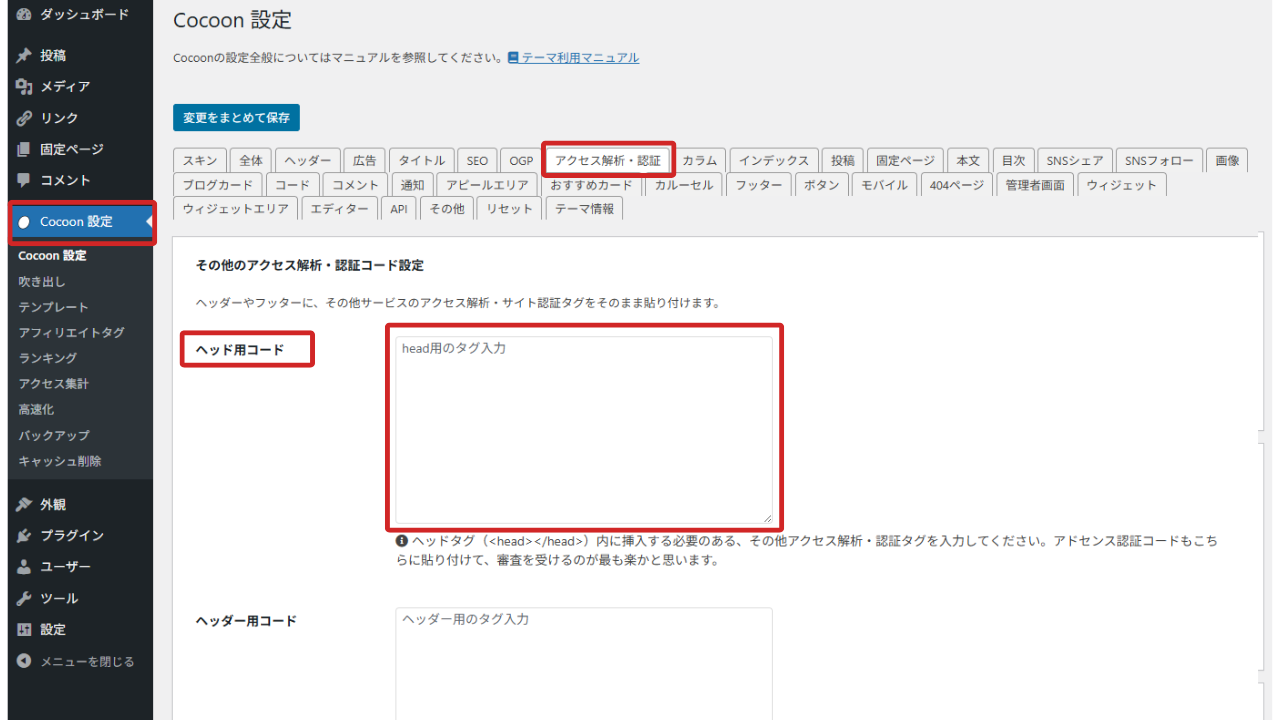This screenshot has width=1280, height=720.
Task: Switch to the API tab
Action: pyautogui.click(x=399, y=209)
